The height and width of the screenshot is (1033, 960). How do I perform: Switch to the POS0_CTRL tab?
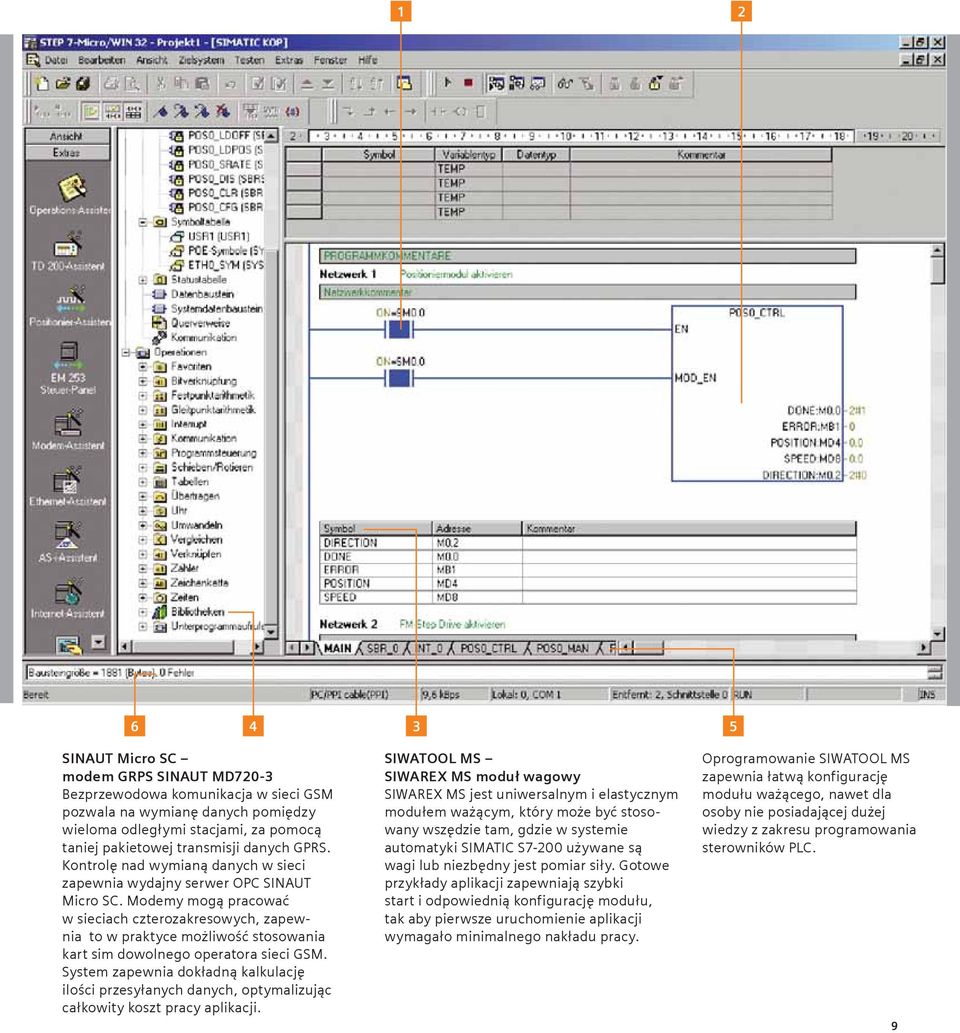(x=488, y=648)
